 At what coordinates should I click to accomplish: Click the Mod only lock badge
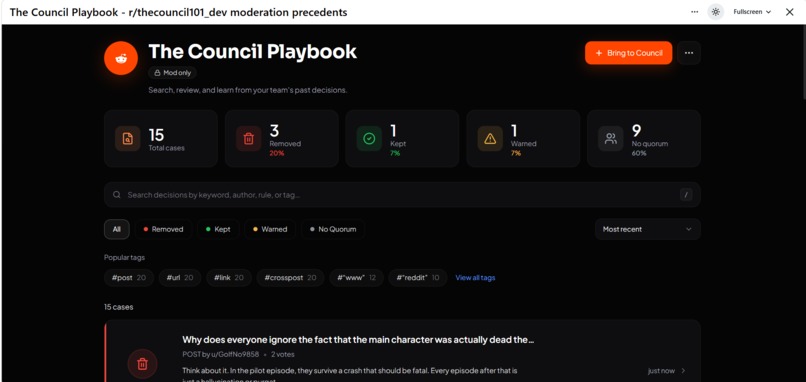tap(173, 73)
